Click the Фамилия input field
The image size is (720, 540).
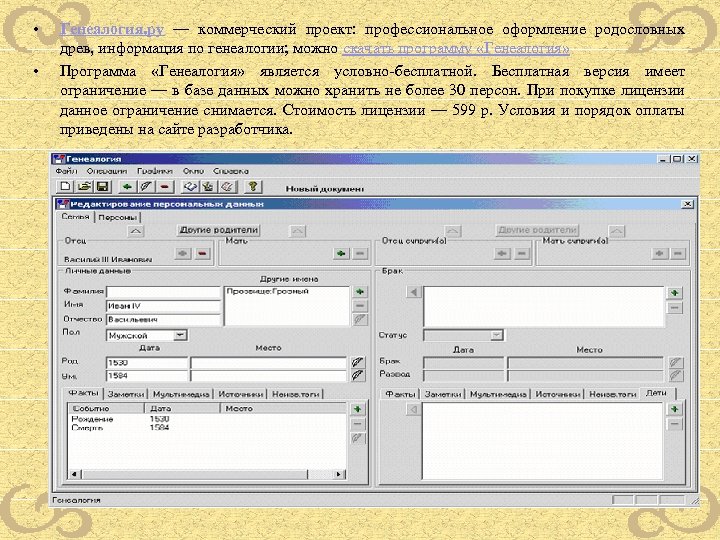tap(163, 292)
